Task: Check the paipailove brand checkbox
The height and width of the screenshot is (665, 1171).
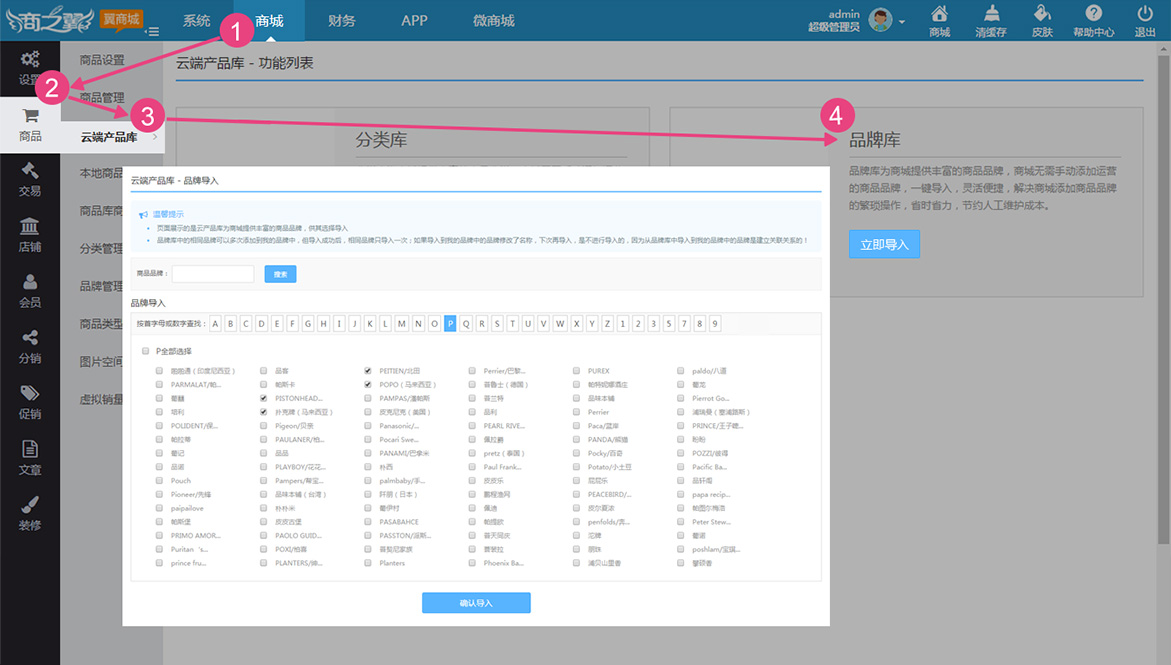Action: 159,508
